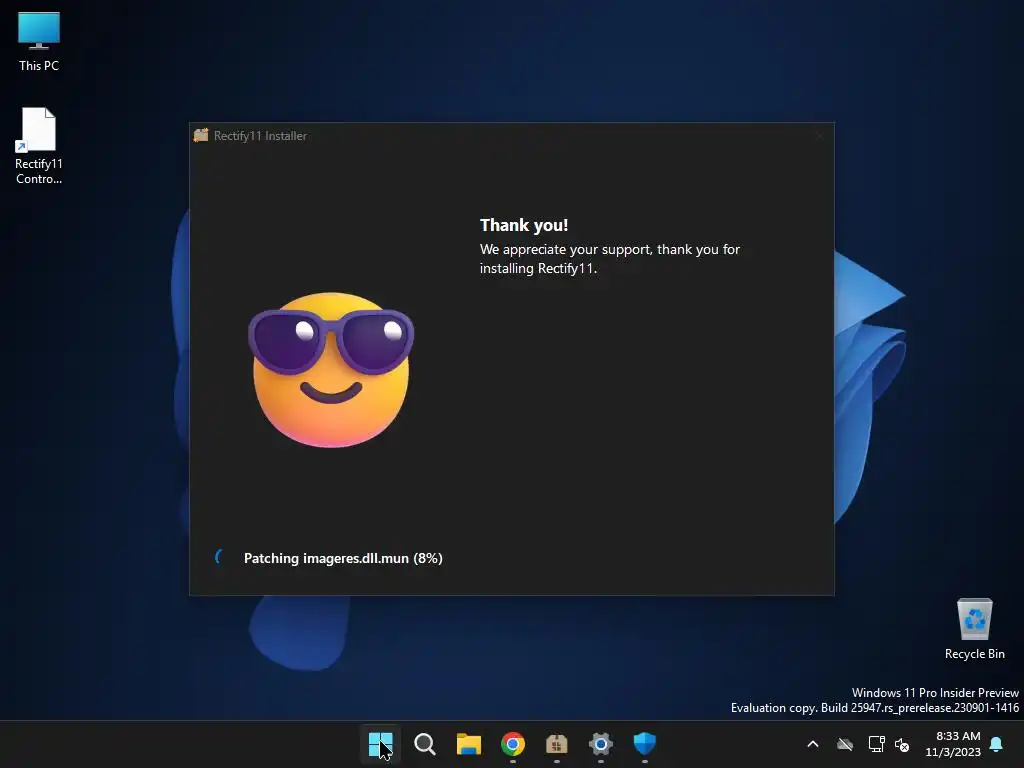The image size is (1024, 768).
Task: Click the 'We appreciate your support' message
Action: 610,259
